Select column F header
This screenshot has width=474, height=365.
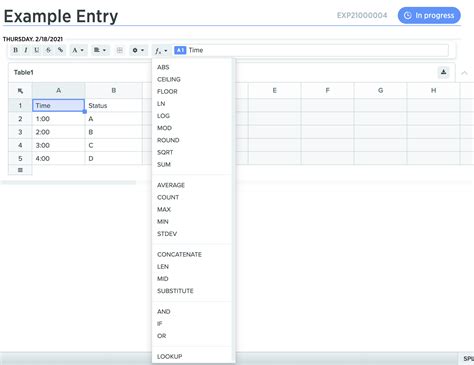327,91
